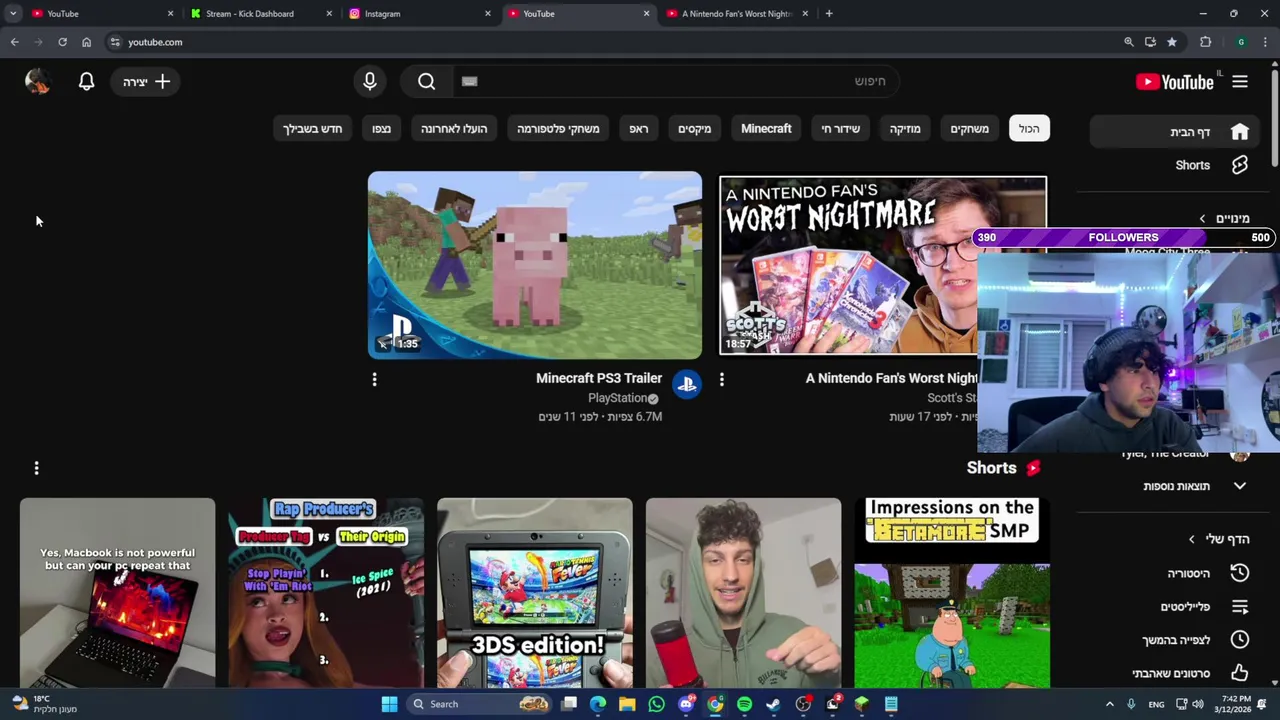Open the PlayStation channel name link
Screen dimensions: 1280x720
pos(617,398)
